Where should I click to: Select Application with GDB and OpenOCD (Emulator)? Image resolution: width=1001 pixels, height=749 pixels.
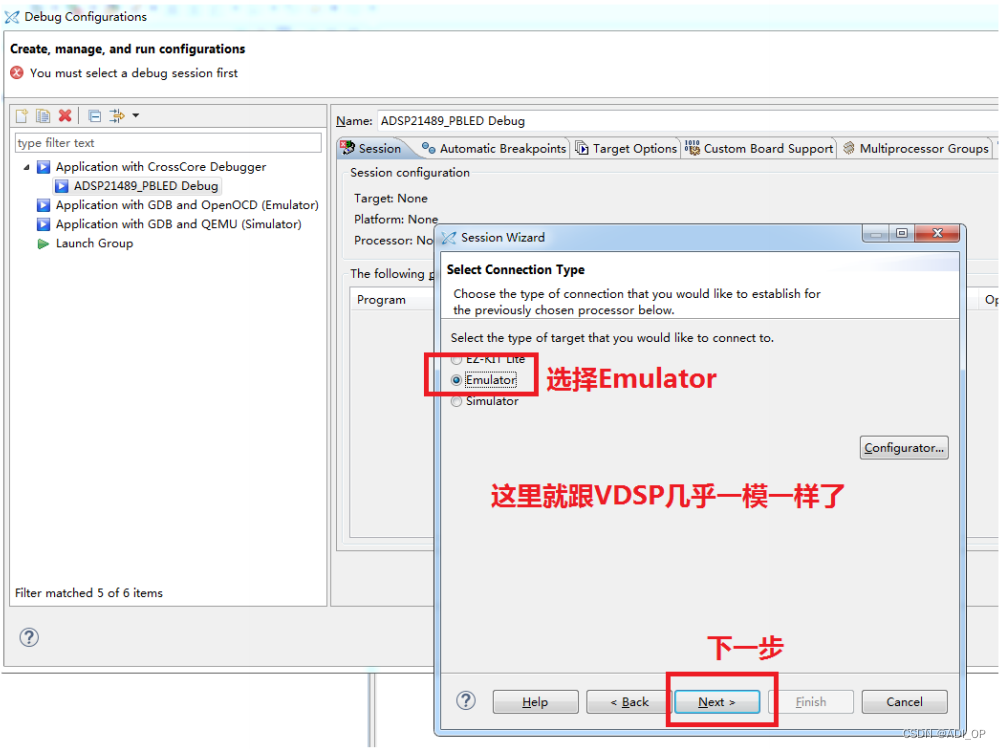pos(186,205)
